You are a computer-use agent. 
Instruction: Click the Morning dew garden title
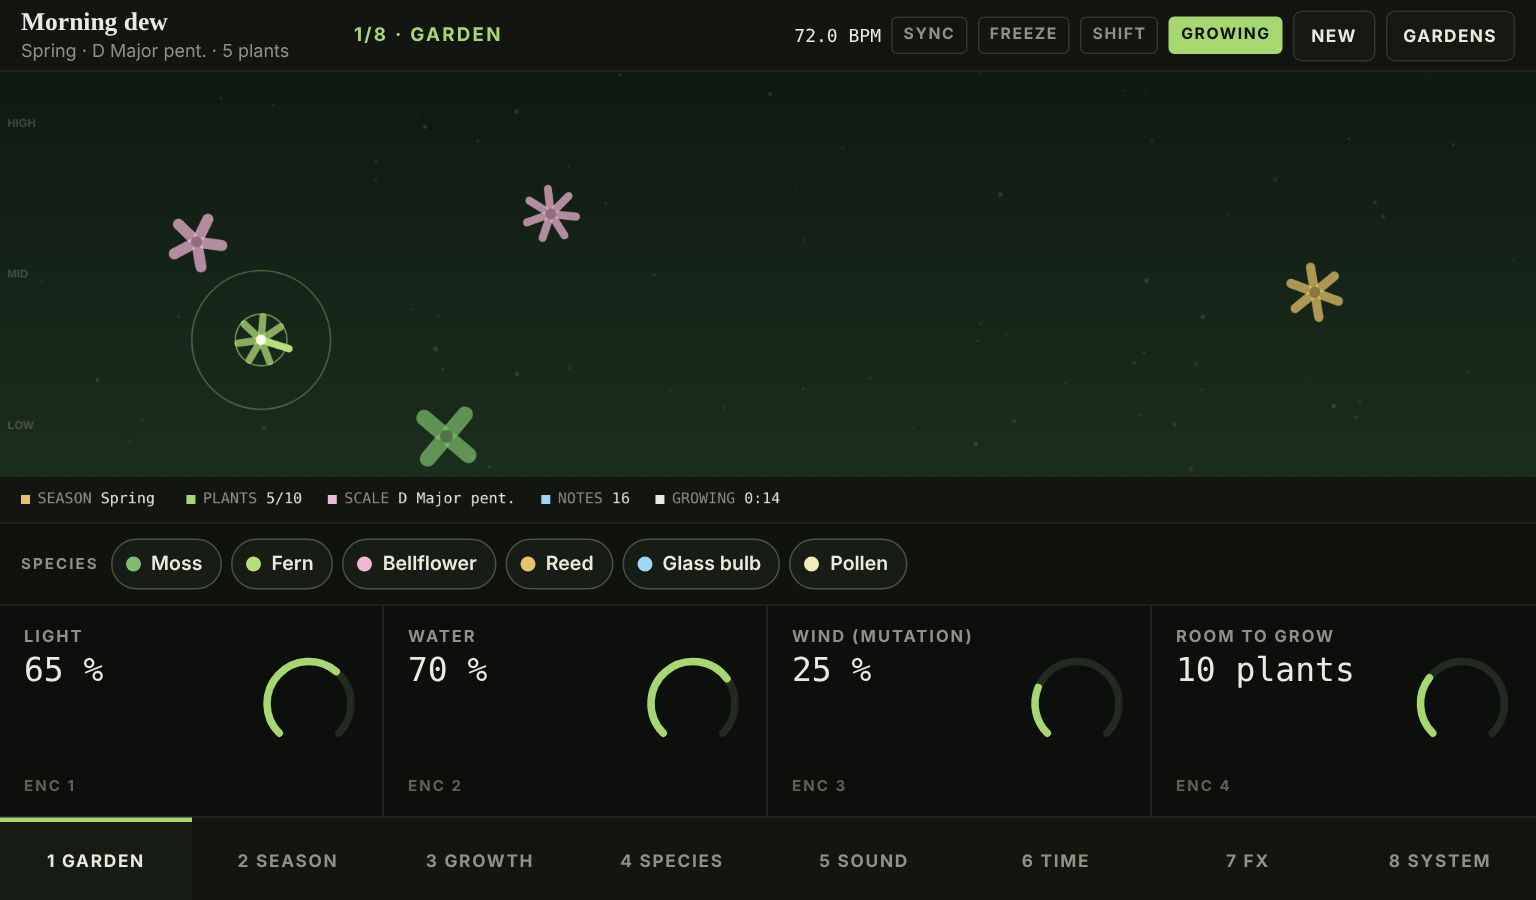(94, 22)
